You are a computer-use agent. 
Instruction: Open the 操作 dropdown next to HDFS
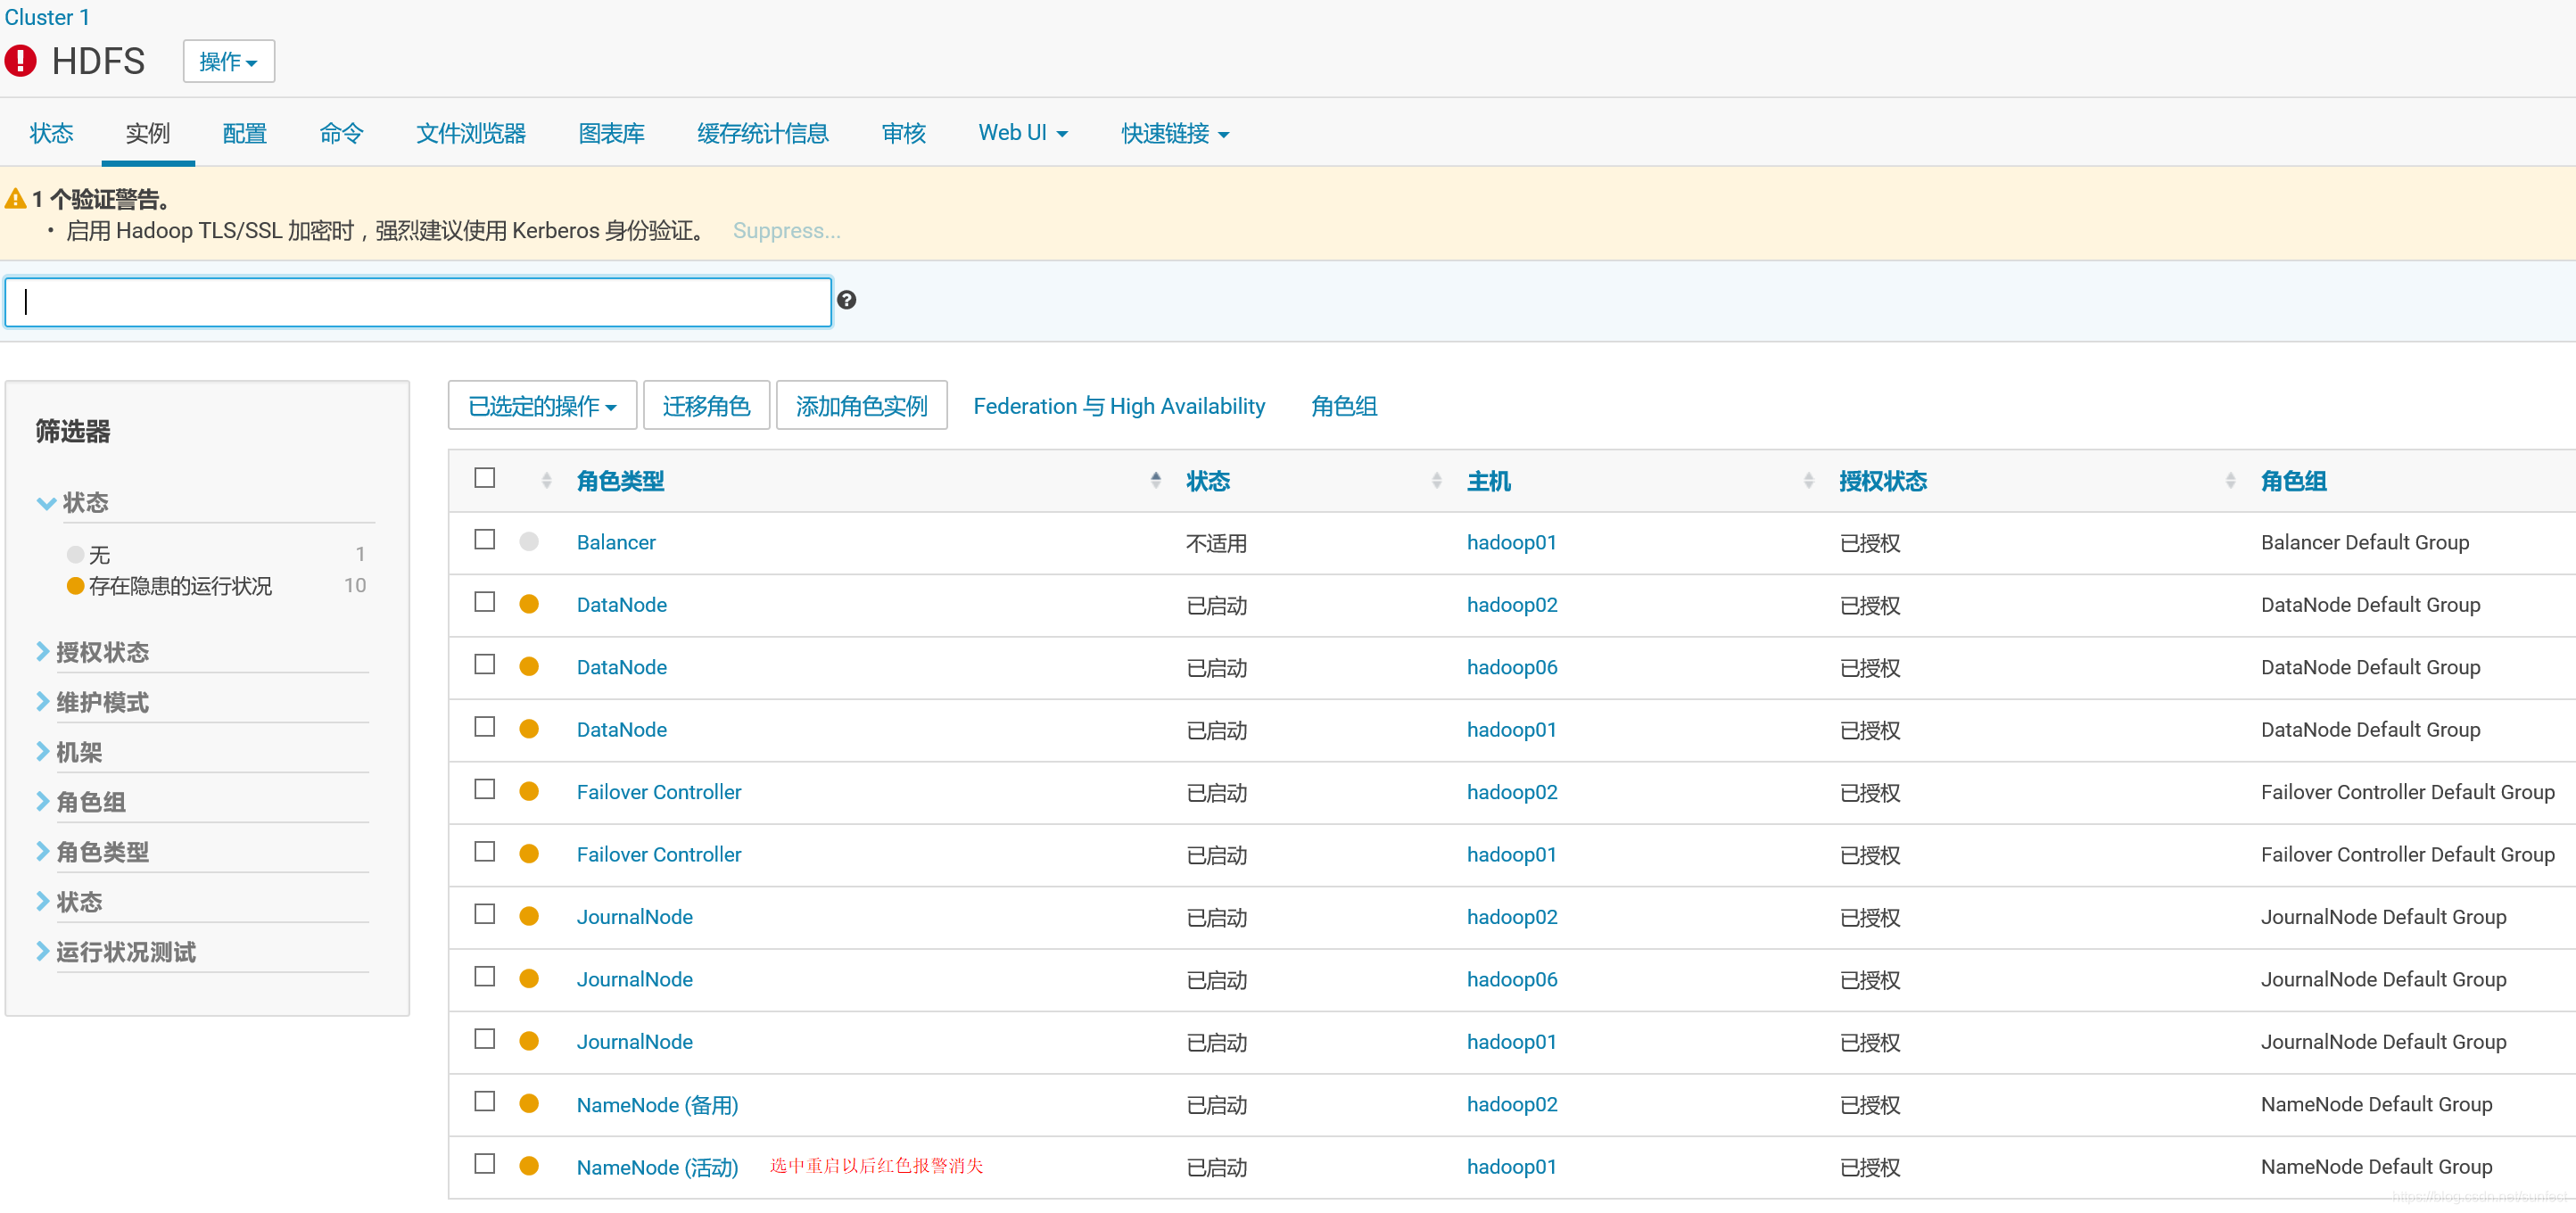pyautogui.click(x=228, y=62)
